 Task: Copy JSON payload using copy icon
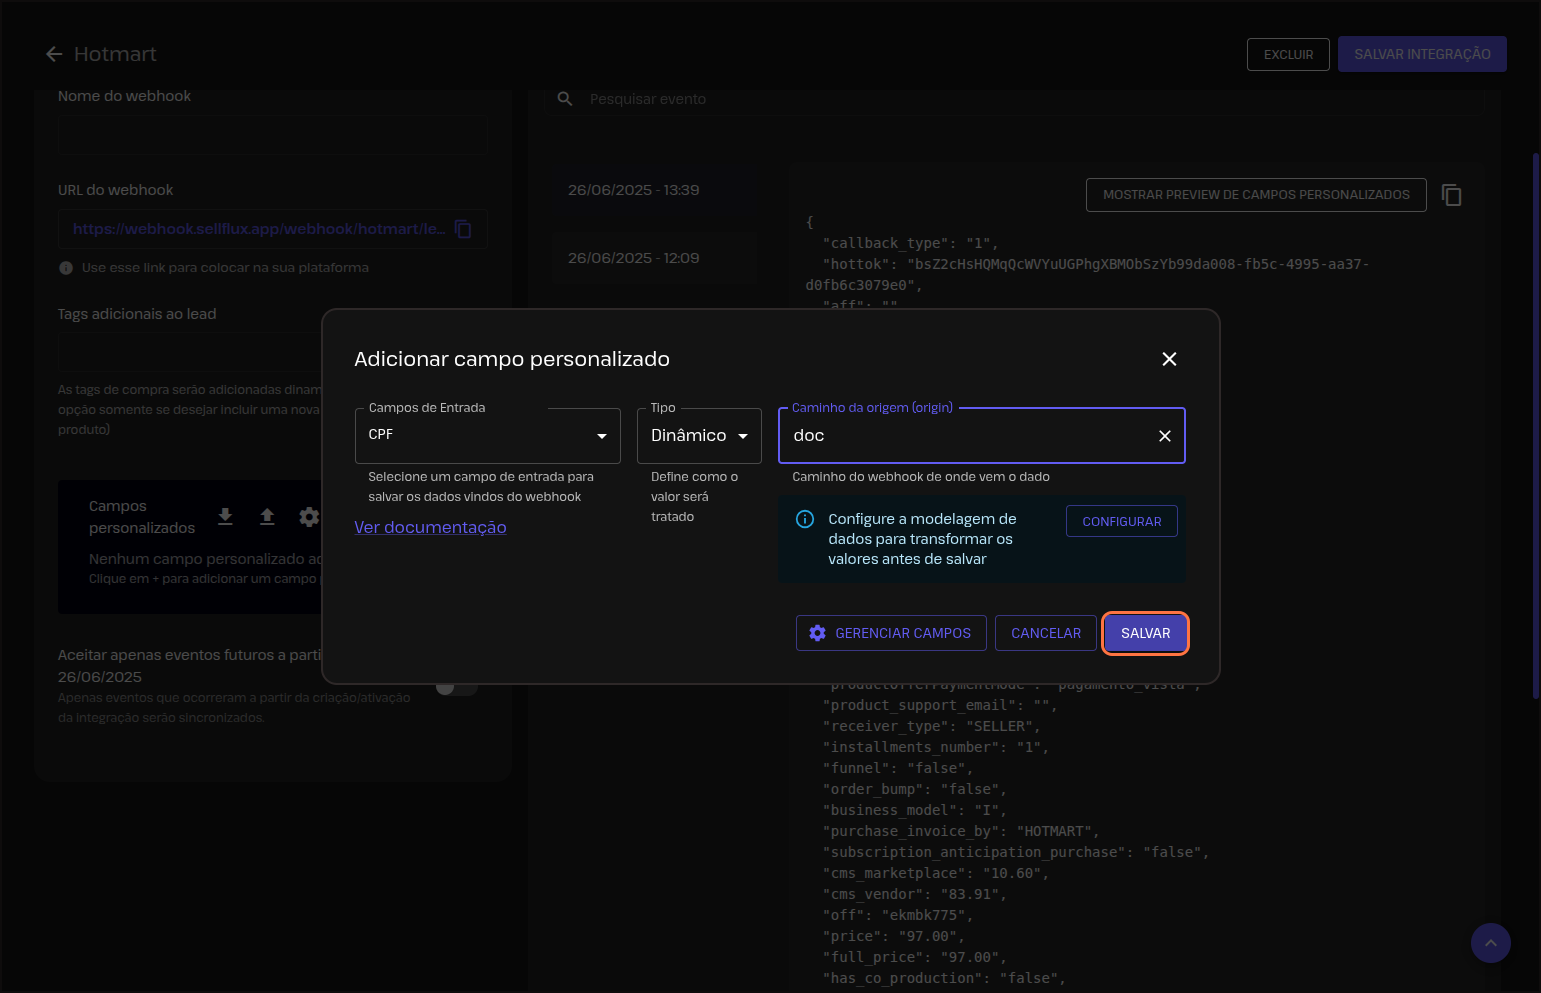[1451, 195]
